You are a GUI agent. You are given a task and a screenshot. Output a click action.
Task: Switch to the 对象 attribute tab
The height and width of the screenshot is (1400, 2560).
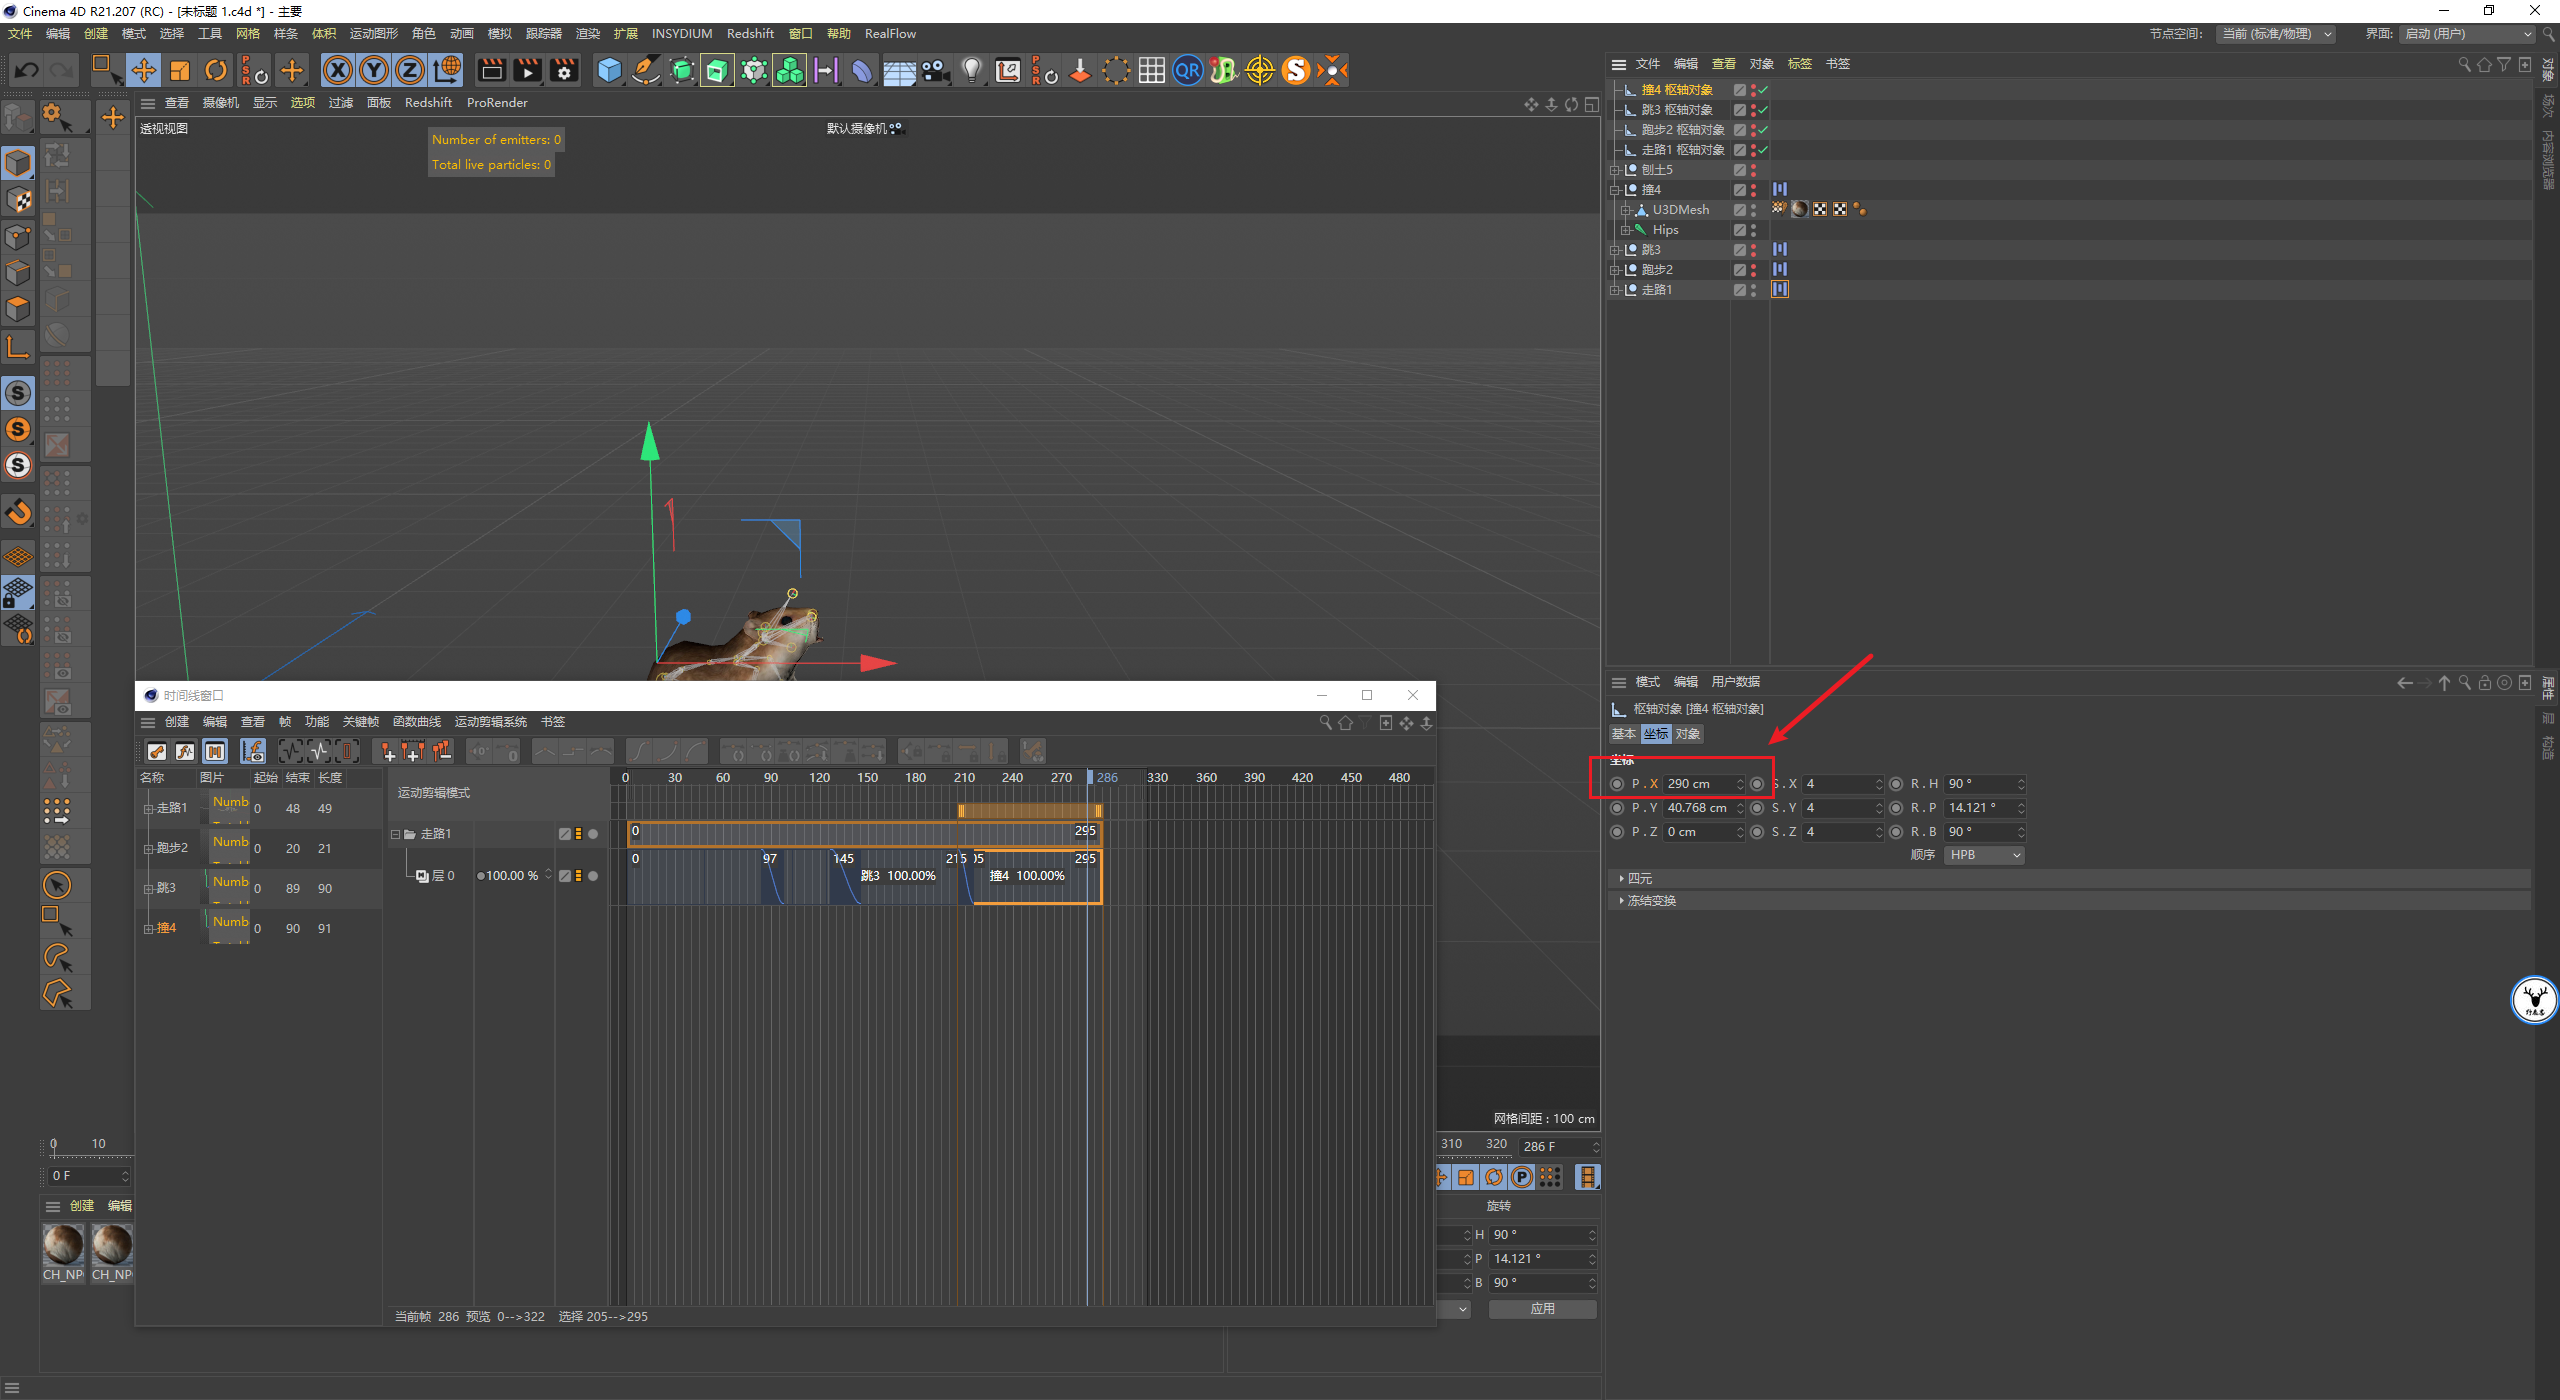coord(1688,734)
